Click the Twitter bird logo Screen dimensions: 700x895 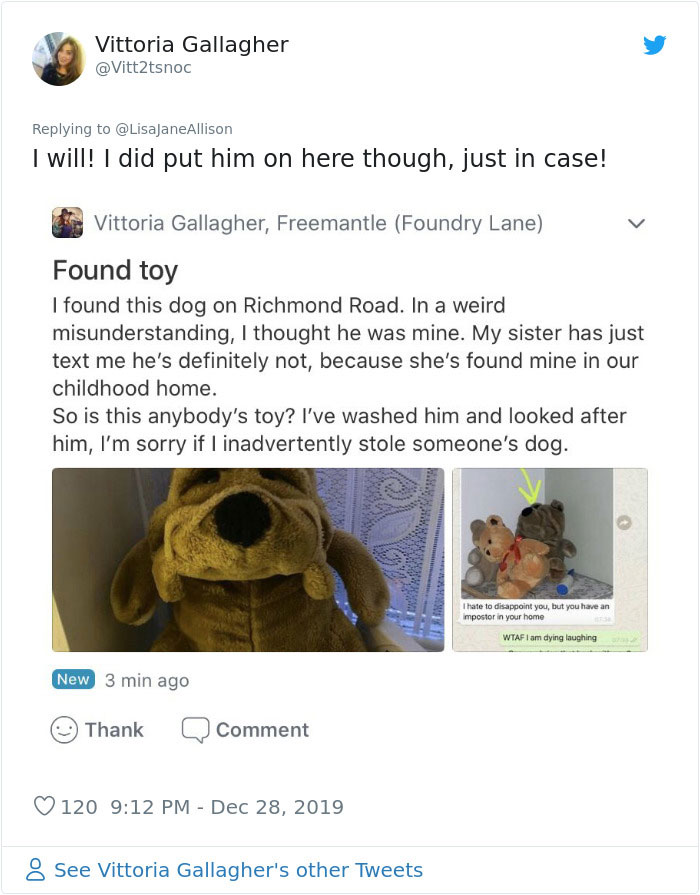pyautogui.click(x=656, y=45)
